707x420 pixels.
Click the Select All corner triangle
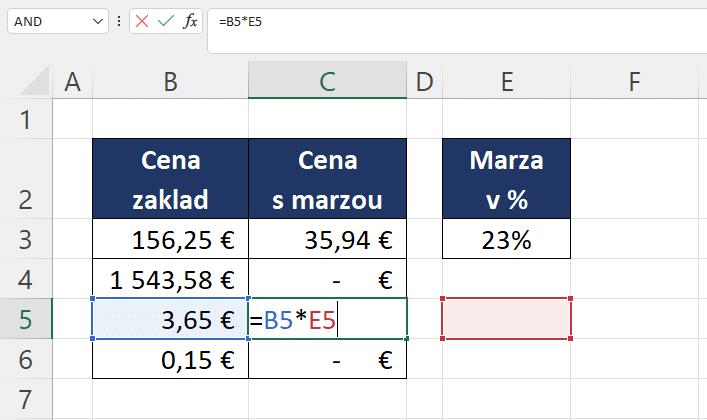pyautogui.click(x=34, y=81)
